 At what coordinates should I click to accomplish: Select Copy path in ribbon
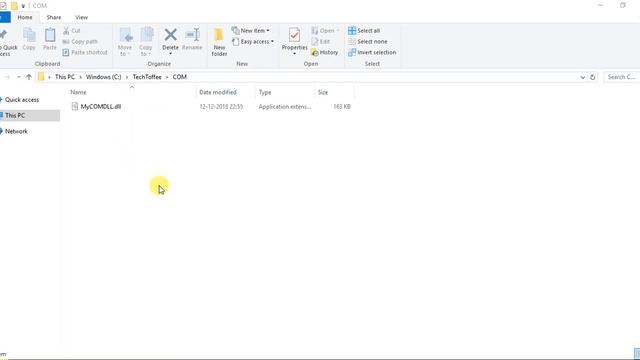tap(80, 42)
